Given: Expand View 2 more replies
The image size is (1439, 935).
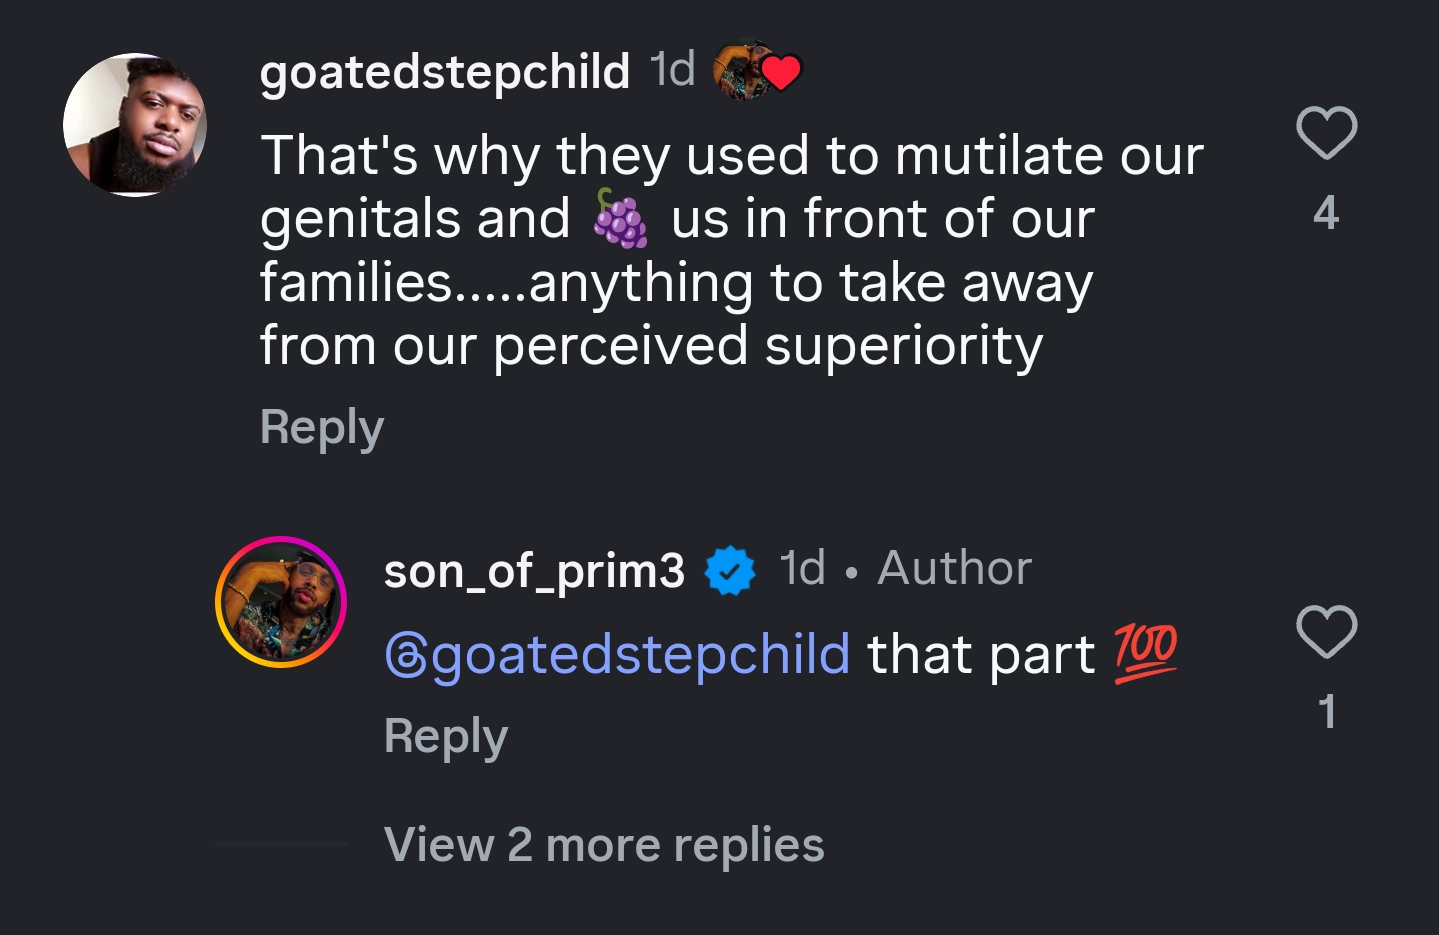Looking at the screenshot, I should (604, 845).
